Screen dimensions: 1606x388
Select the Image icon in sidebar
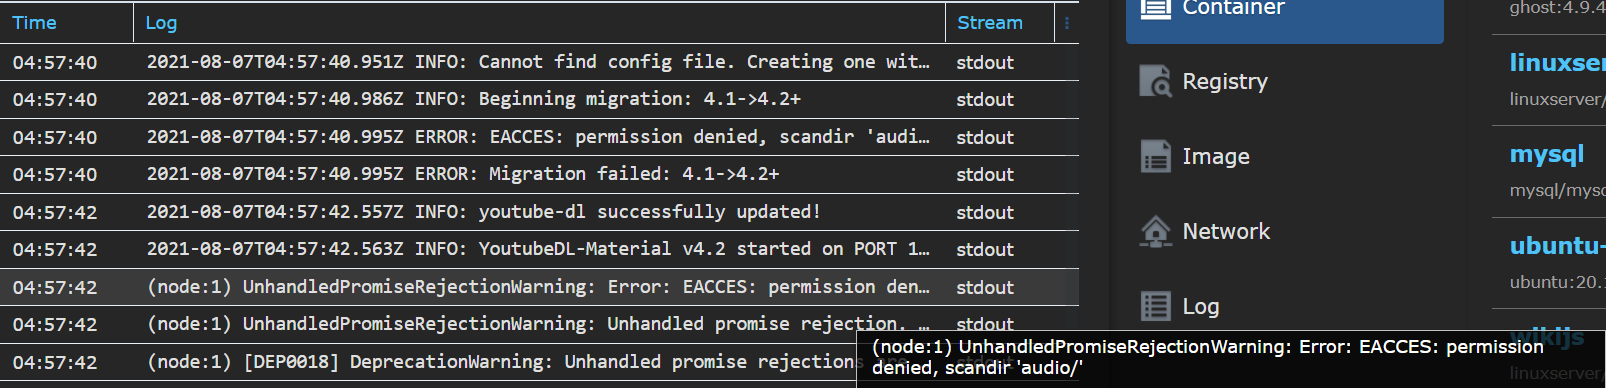(x=1155, y=156)
